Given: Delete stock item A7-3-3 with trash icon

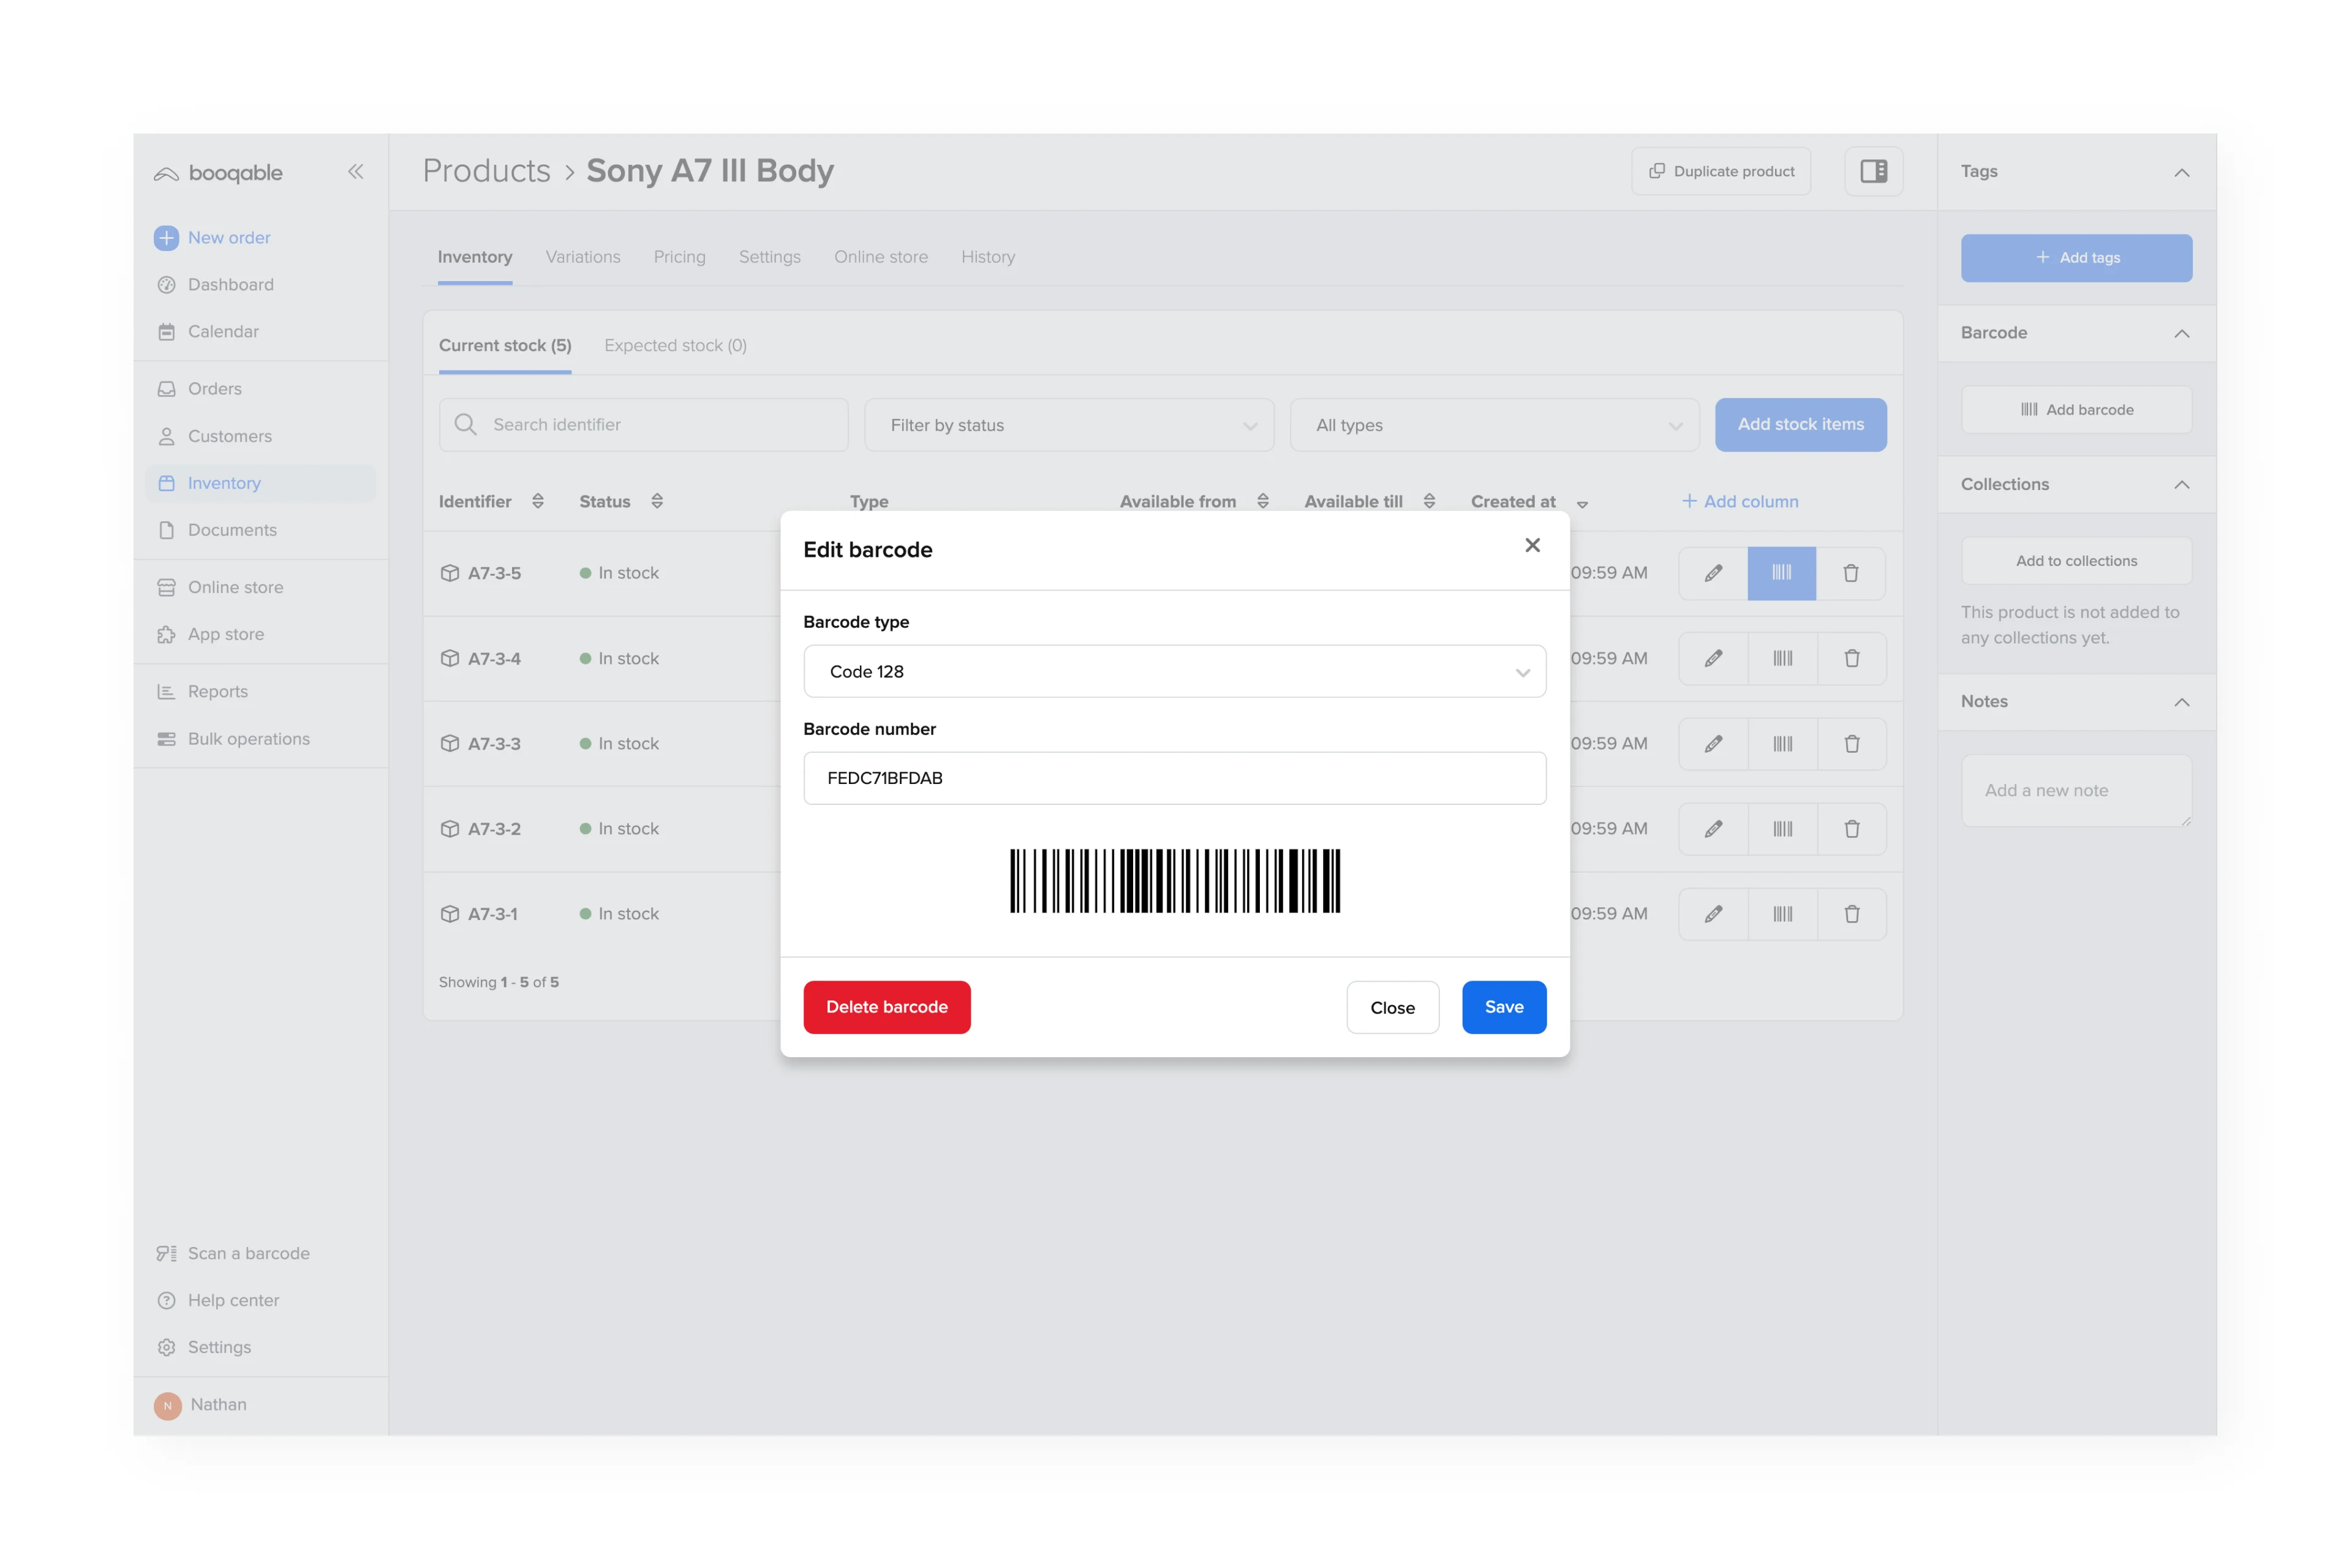Looking at the screenshot, I should click(x=1851, y=744).
